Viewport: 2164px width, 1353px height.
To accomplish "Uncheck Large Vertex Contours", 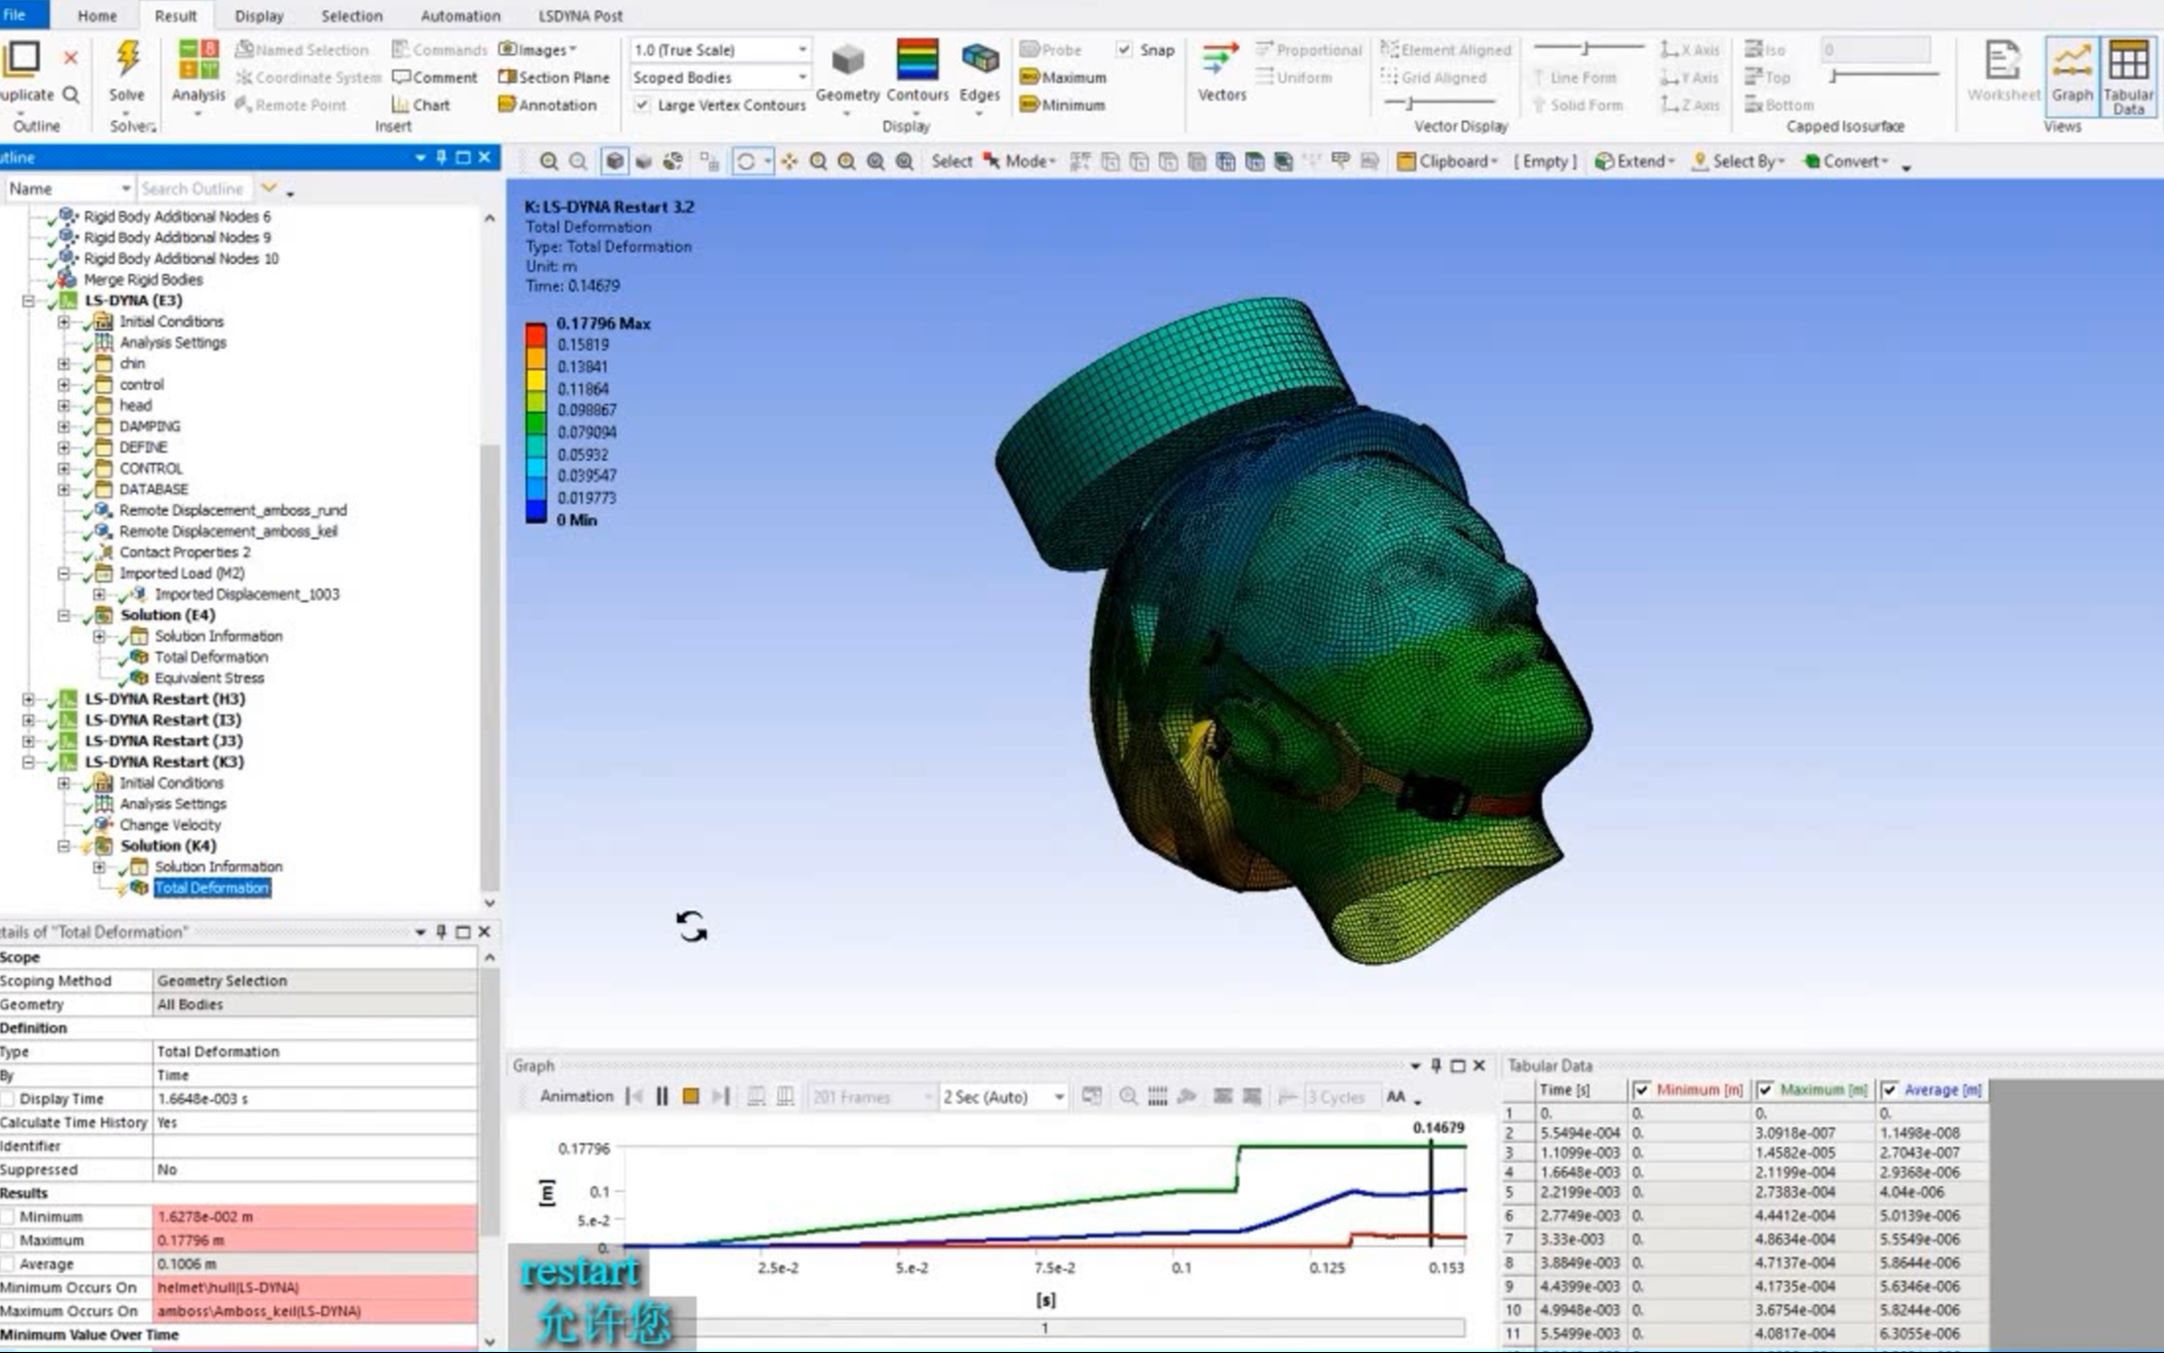I will point(643,105).
